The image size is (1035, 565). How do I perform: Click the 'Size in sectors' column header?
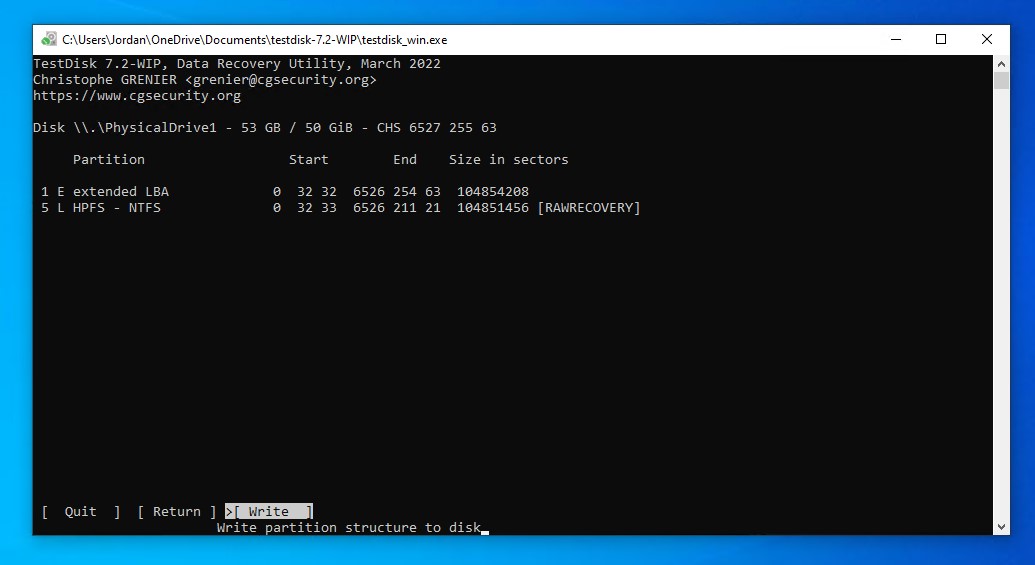tap(508, 160)
